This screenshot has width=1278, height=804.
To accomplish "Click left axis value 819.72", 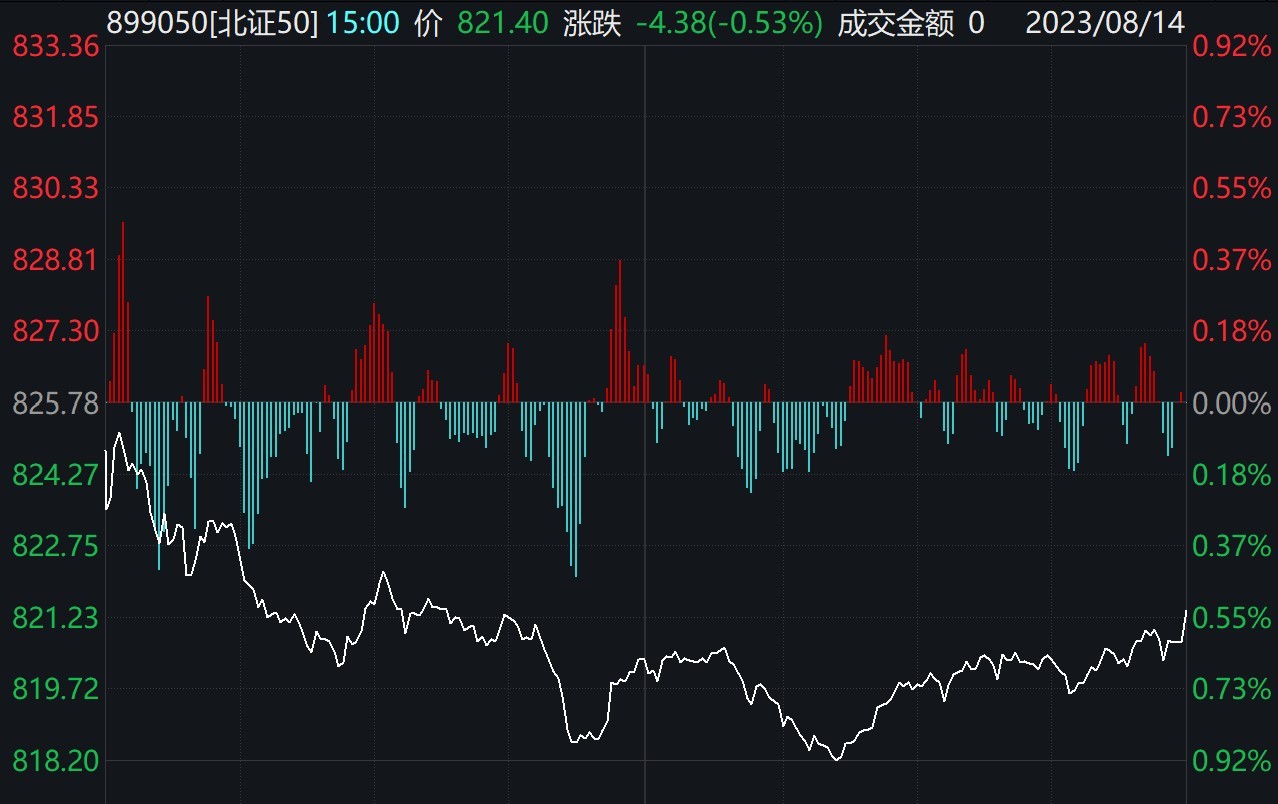I will pyautogui.click(x=55, y=689).
